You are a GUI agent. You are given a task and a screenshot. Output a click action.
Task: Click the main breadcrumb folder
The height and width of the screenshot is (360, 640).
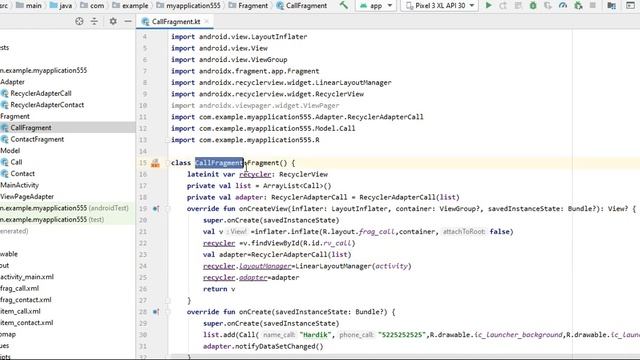pos(30,6)
